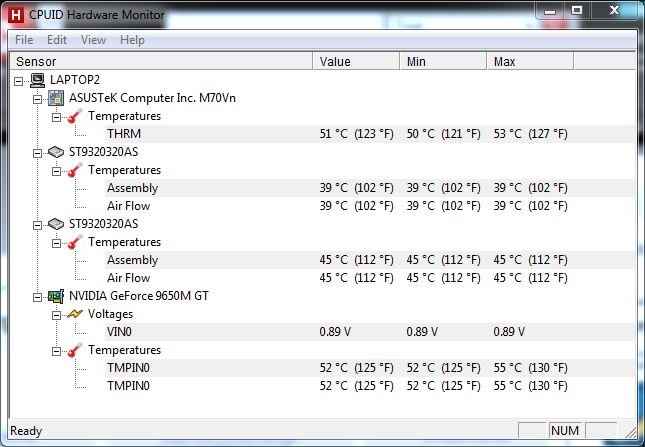Select the VIN0 voltage row
Viewport: 645px width, 447px height.
pos(120,332)
